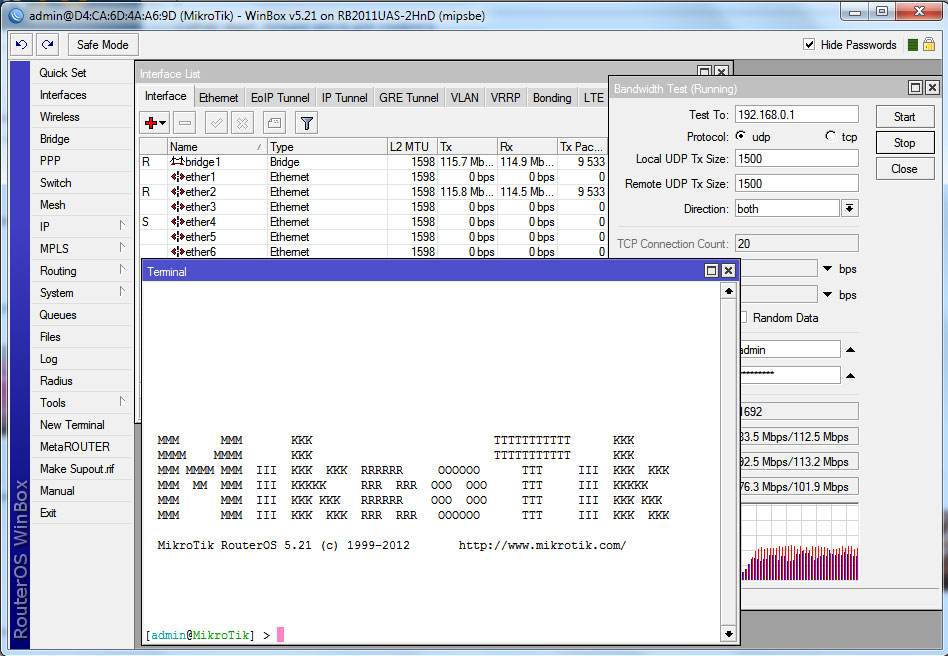Expand the Add interface dropdown arrow
948x656 pixels.
click(161, 122)
